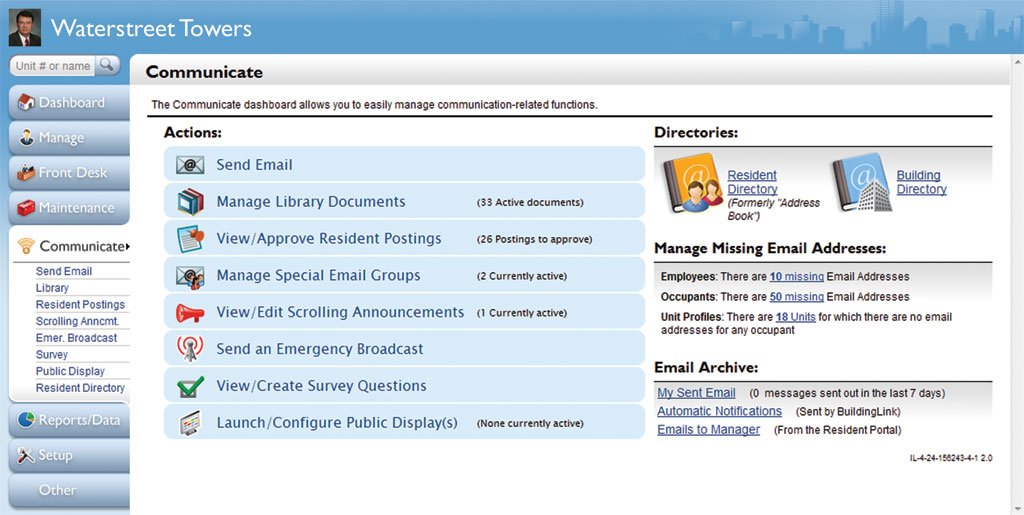
Task: Open the Reports/Data menu
Action: coord(69,420)
